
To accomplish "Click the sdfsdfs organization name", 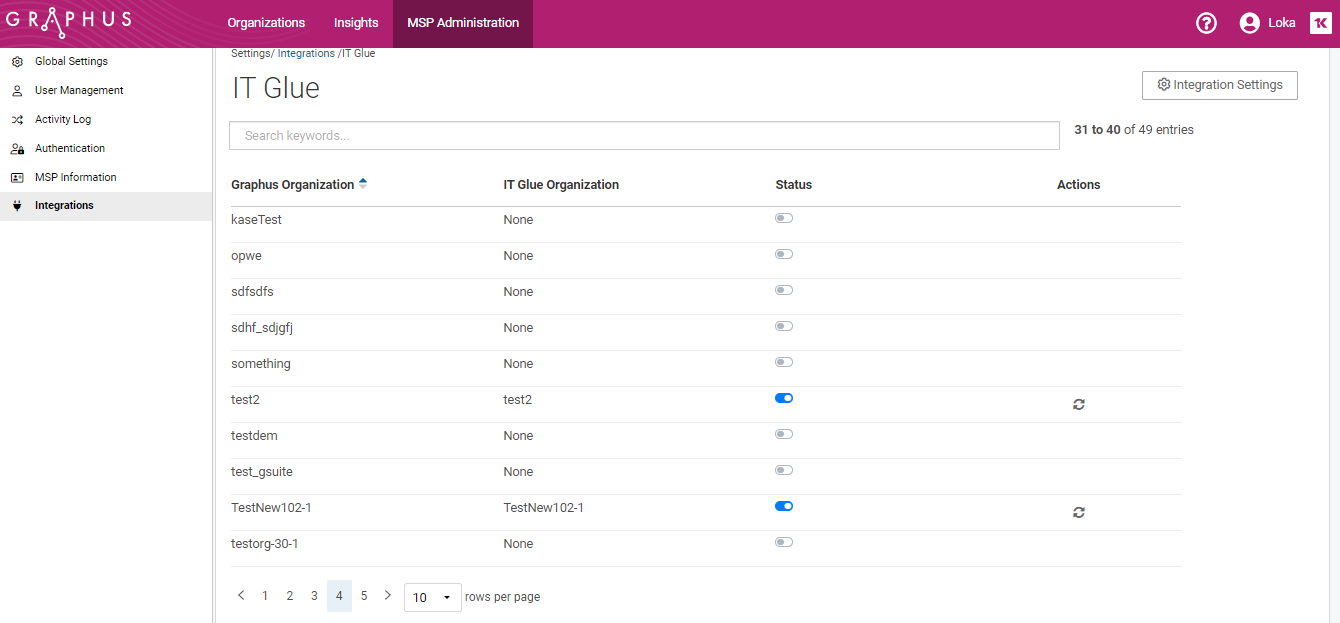I will [252, 292].
